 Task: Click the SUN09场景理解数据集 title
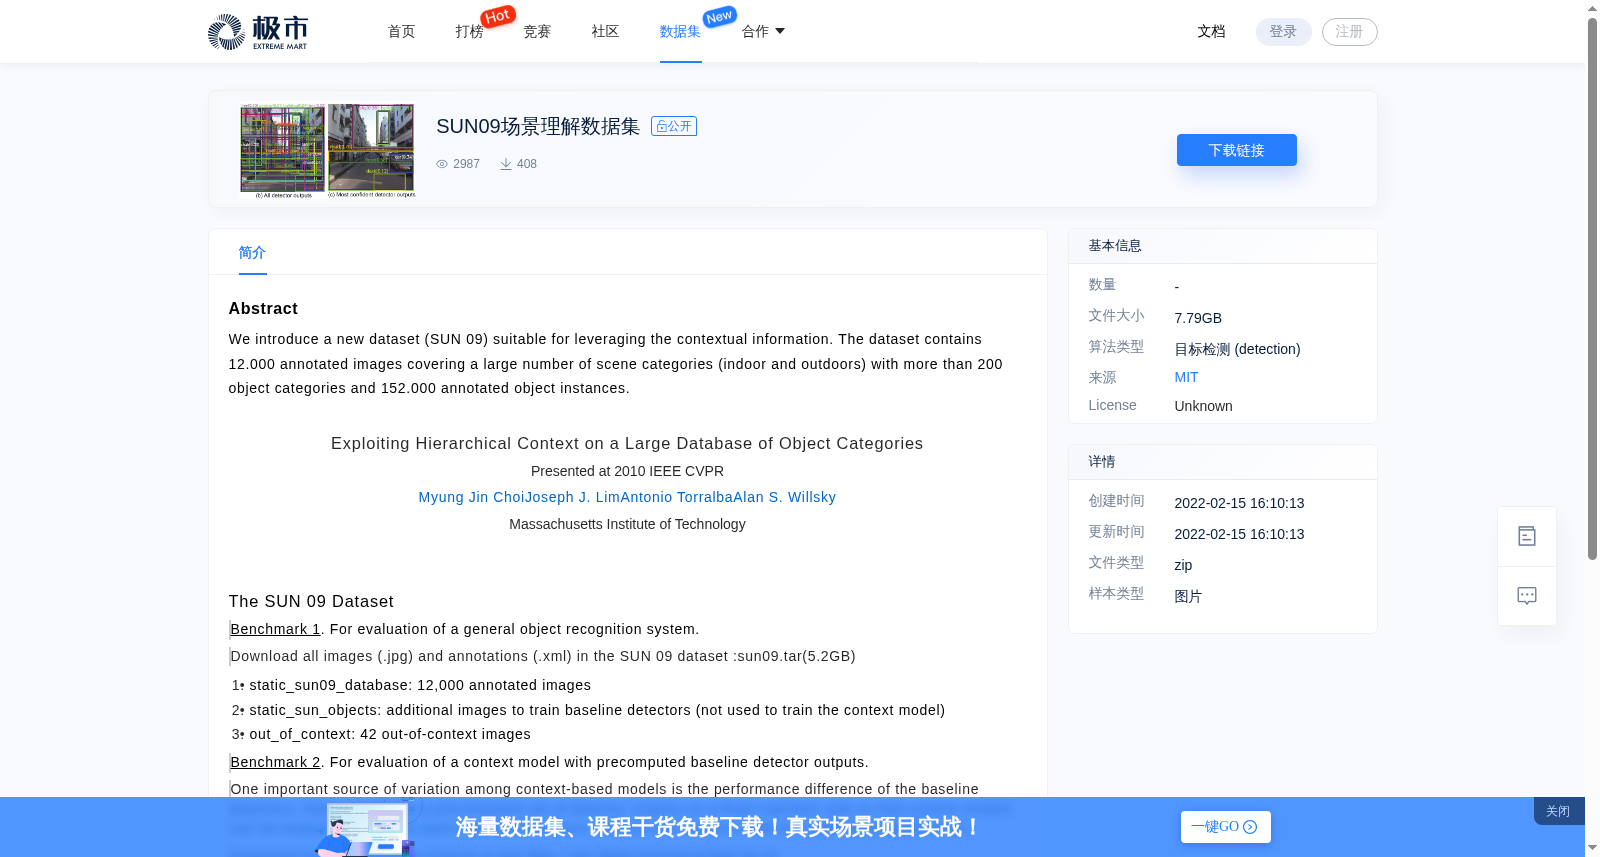point(538,126)
